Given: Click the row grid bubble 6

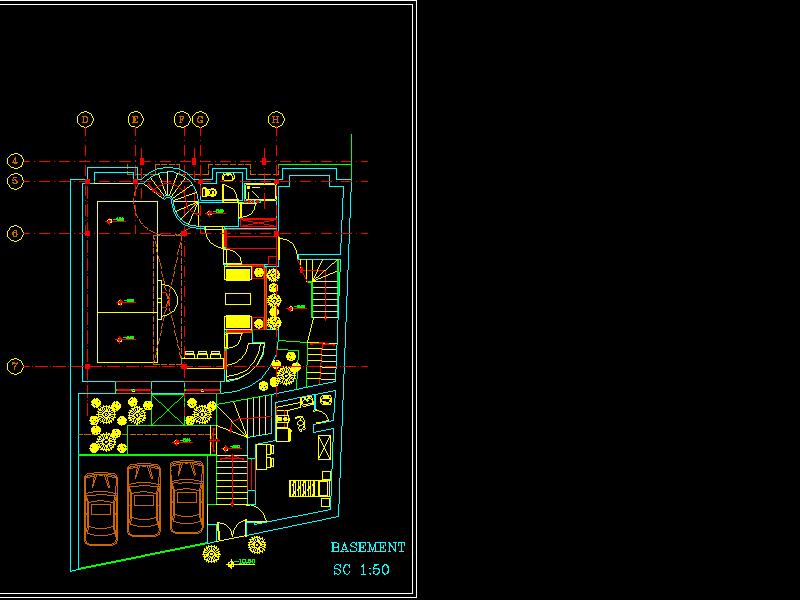Looking at the screenshot, I should click(x=15, y=233).
